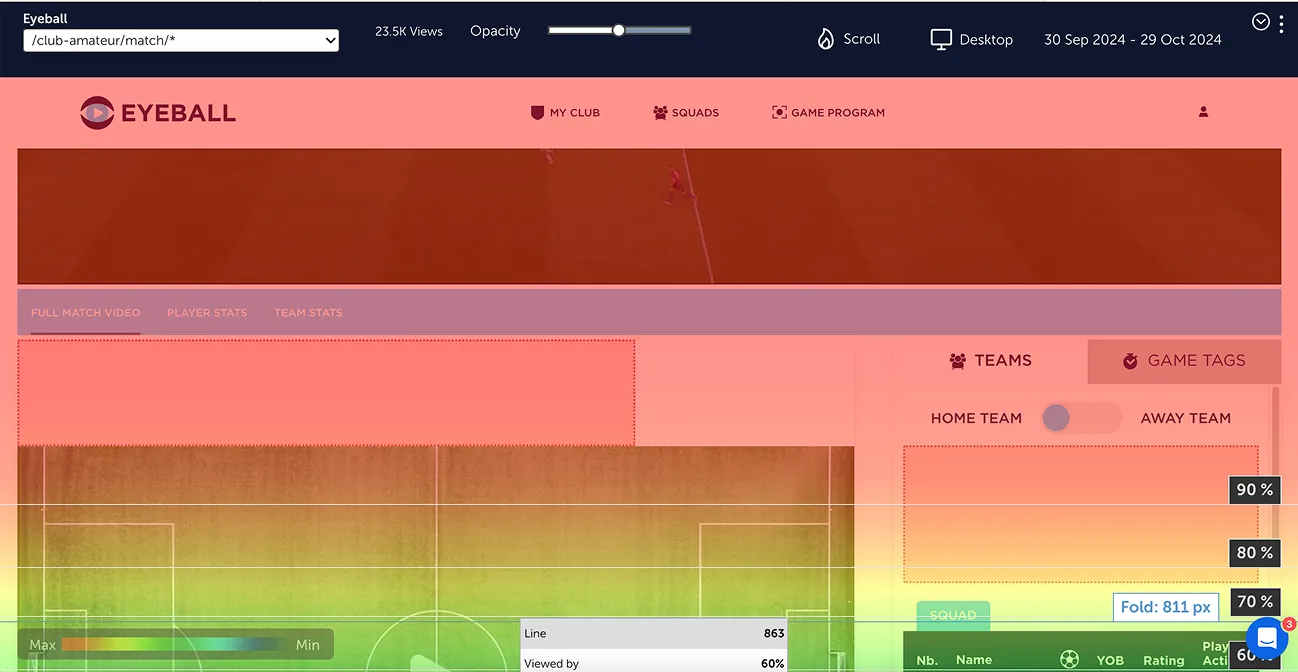Screen dimensions: 1298x672
Task: Open the My Club menu item
Action: click(565, 113)
